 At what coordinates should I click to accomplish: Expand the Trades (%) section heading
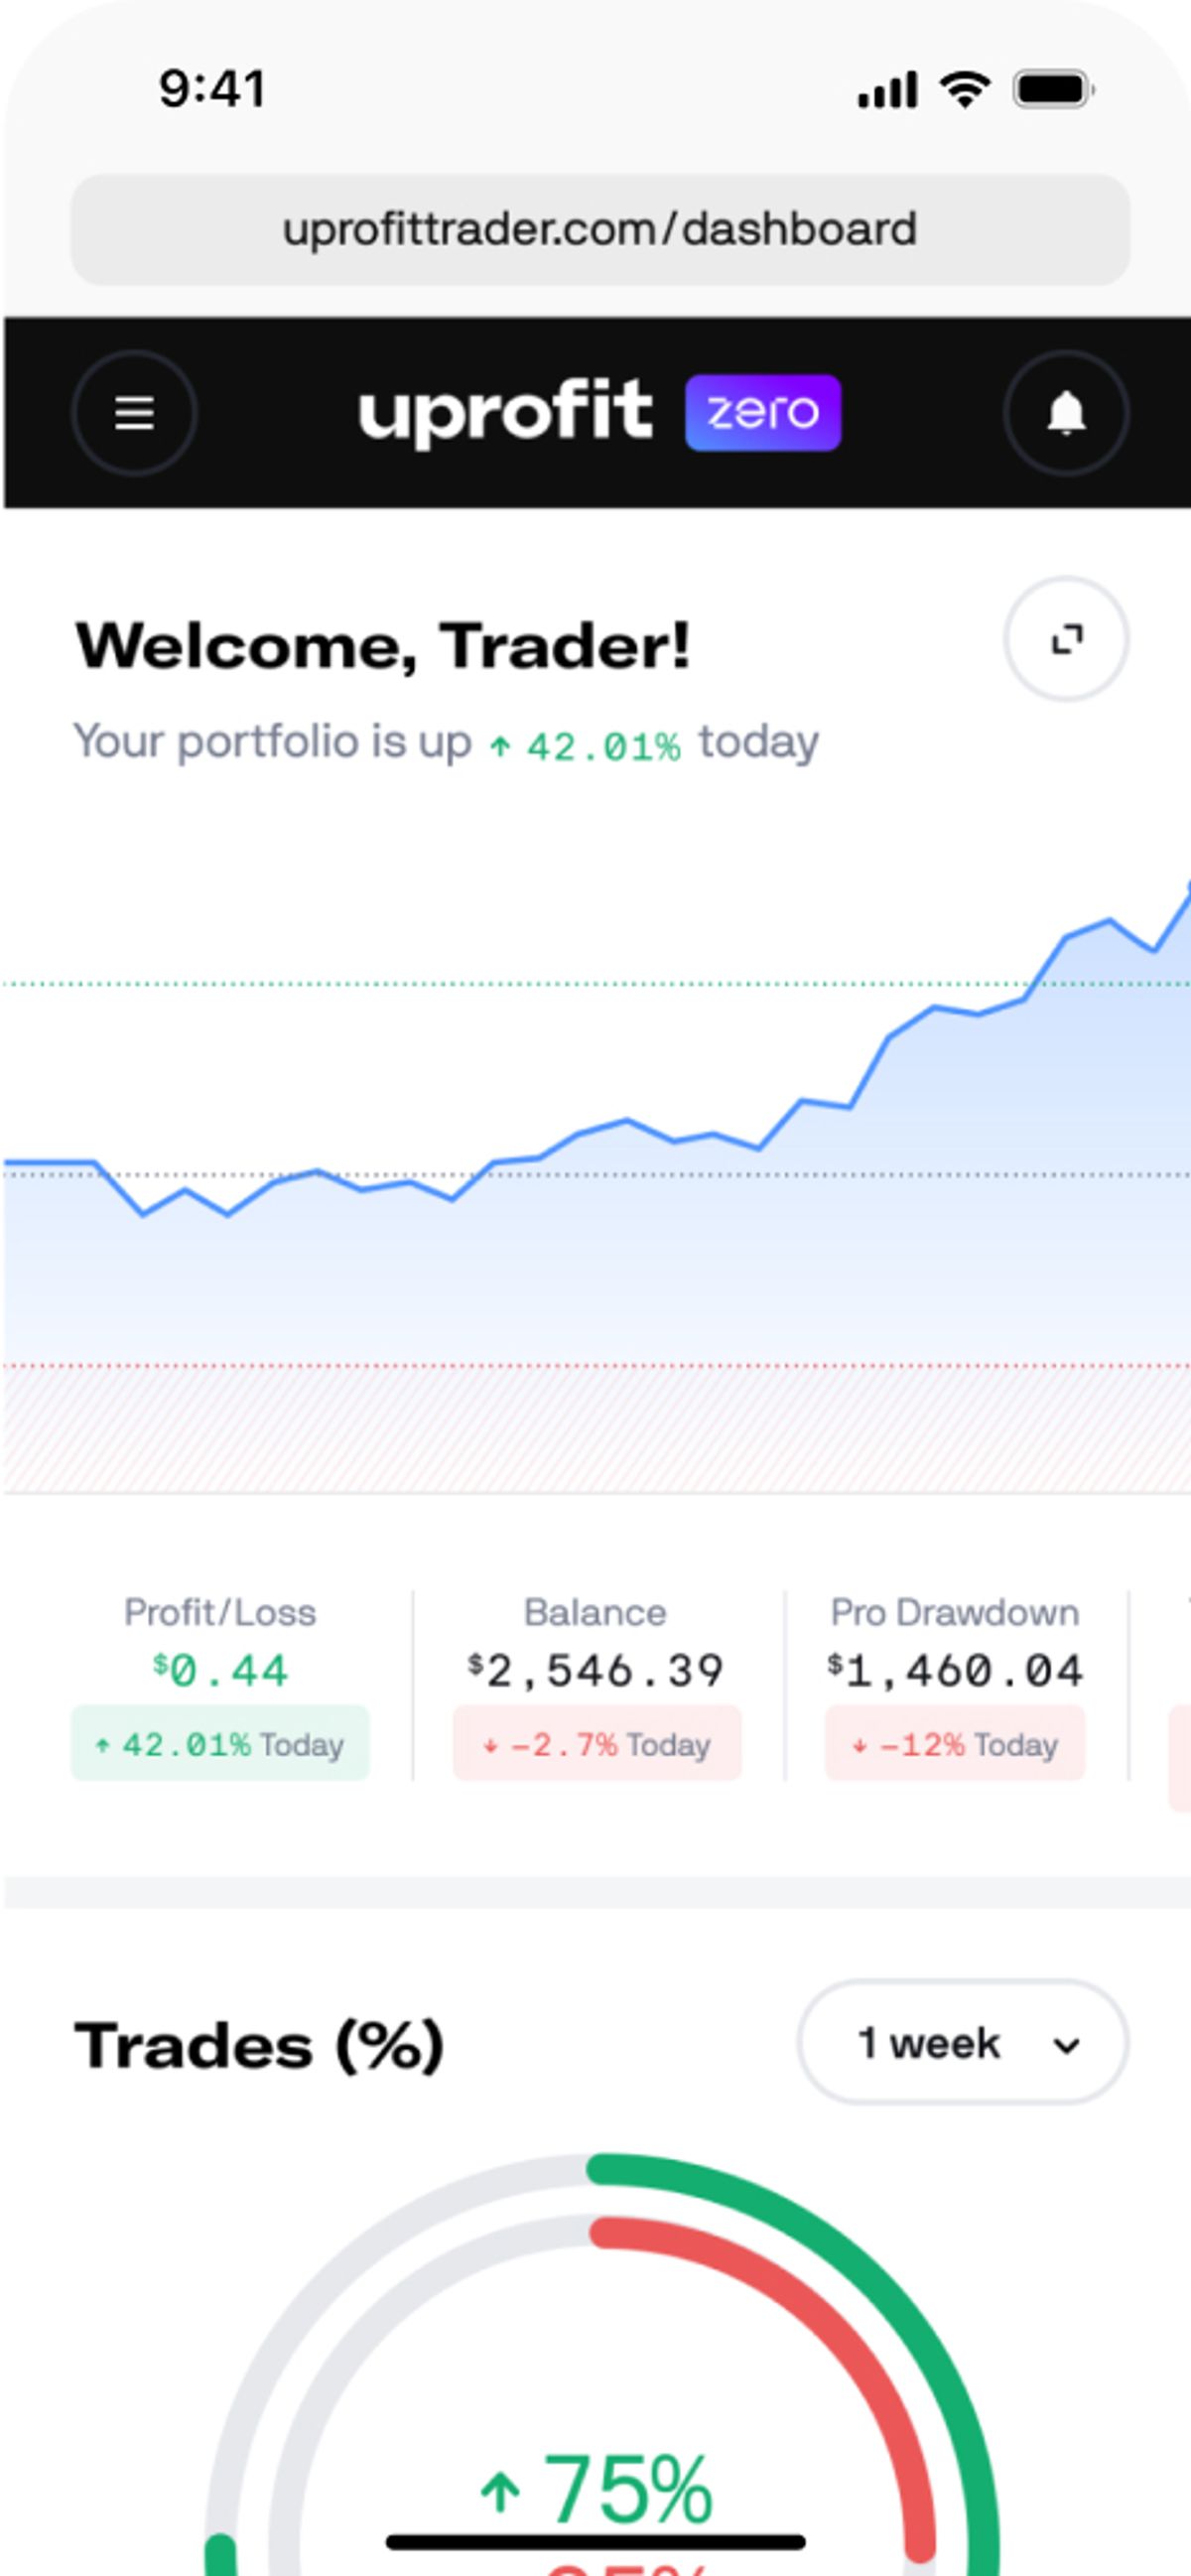pos(262,2044)
